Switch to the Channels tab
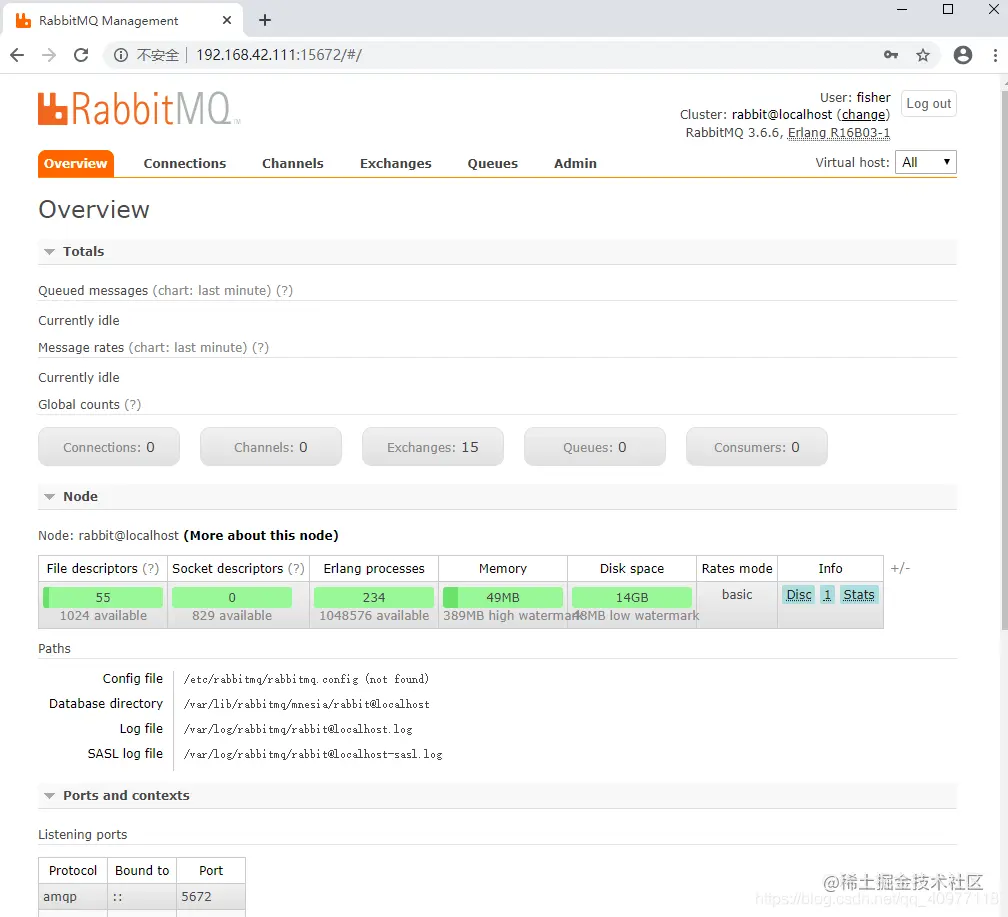Image resolution: width=1008 pixels, height=917 pixels. pos(292,163)
